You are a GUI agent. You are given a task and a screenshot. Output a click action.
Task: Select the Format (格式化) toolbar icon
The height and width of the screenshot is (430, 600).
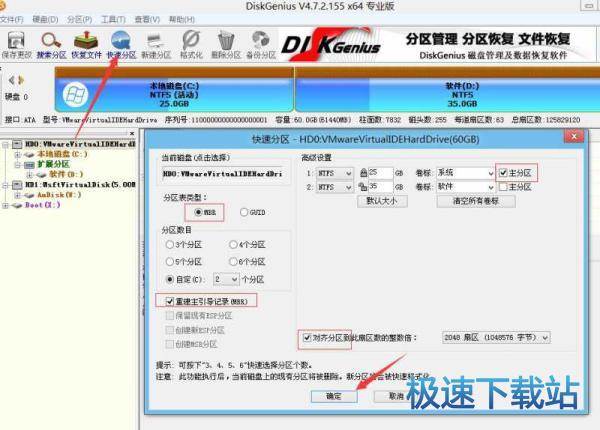tap(191, 45)
